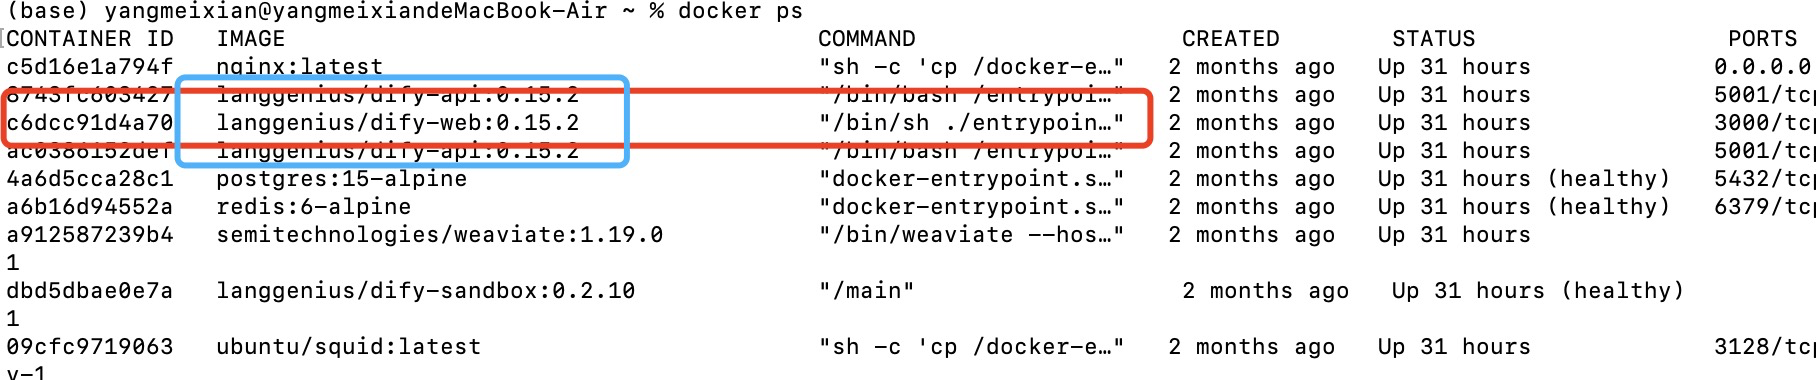
Task: Click the "/main" command text
Action: coord(867,291)
